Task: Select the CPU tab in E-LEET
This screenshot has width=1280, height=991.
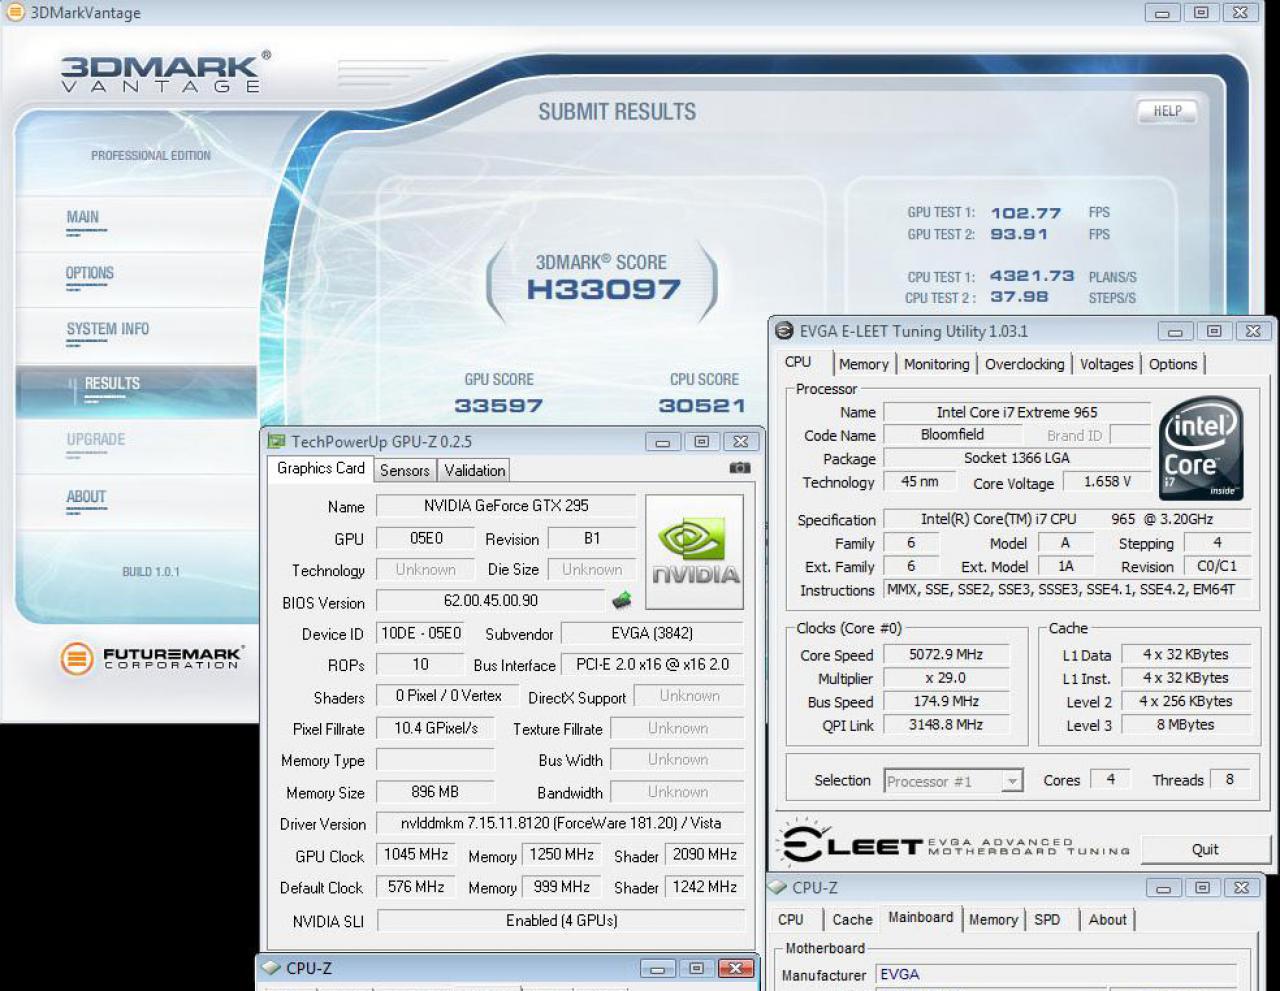Action: pyautogui.click(x=798, y=362)
